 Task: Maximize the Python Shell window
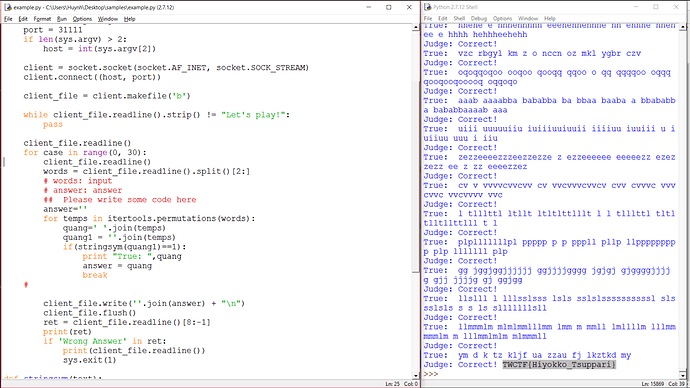pyautogui.click(x=656, y=7)
